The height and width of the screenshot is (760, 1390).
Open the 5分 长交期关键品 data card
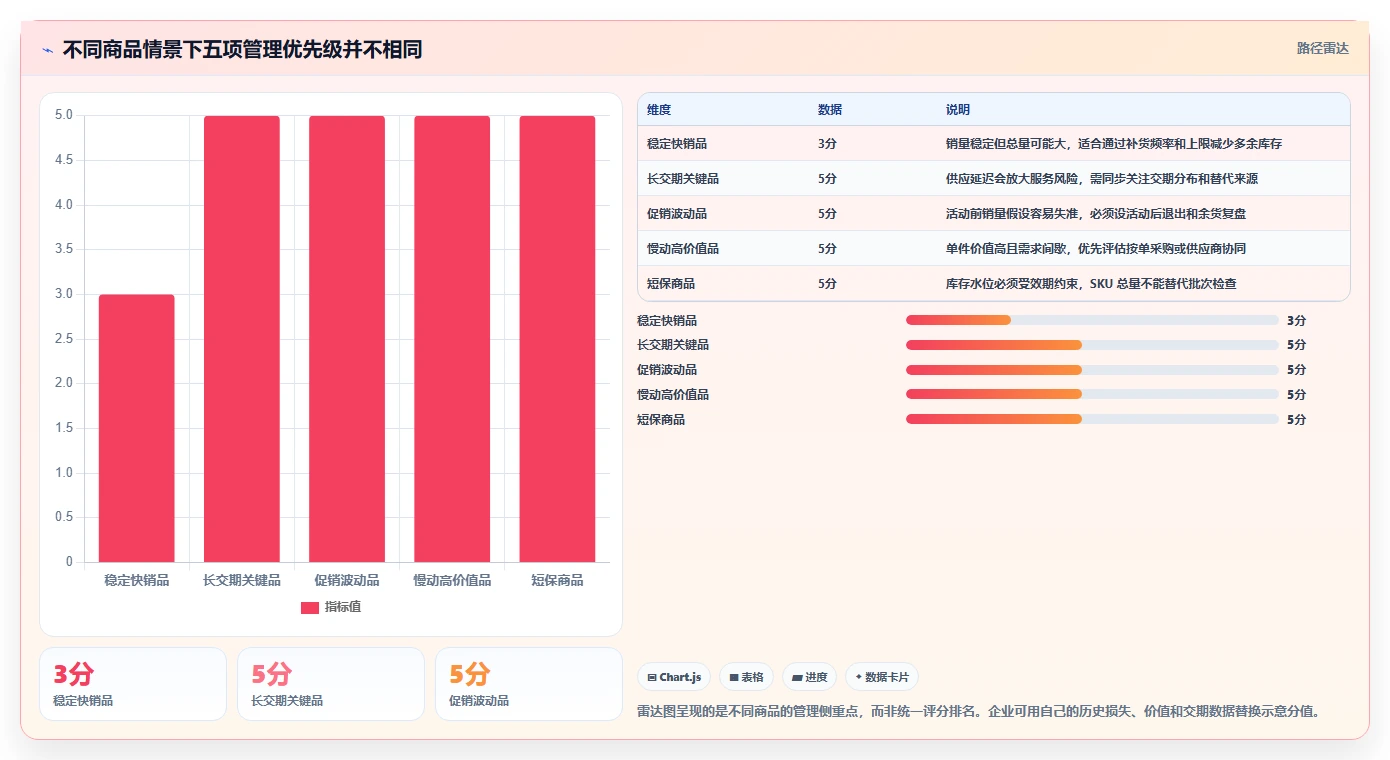point(331,684)
